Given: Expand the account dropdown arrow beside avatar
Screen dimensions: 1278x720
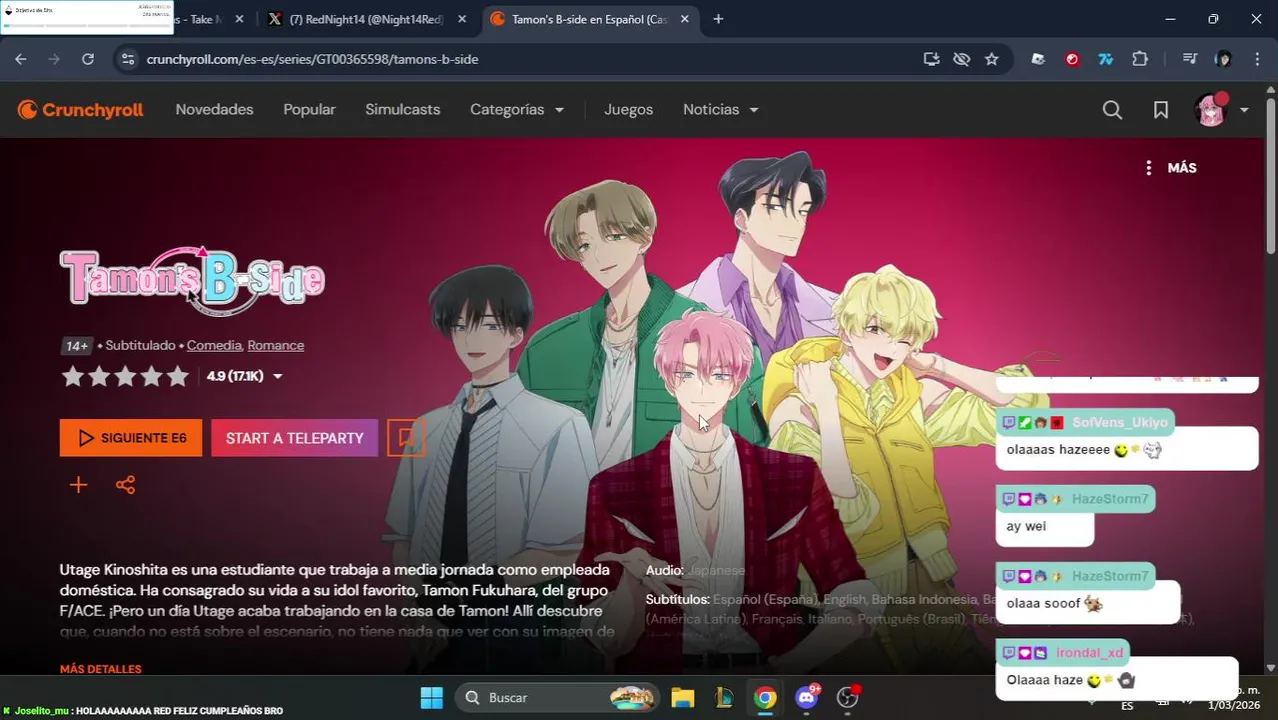Looking at the screenshot, I should [1244, 110].
